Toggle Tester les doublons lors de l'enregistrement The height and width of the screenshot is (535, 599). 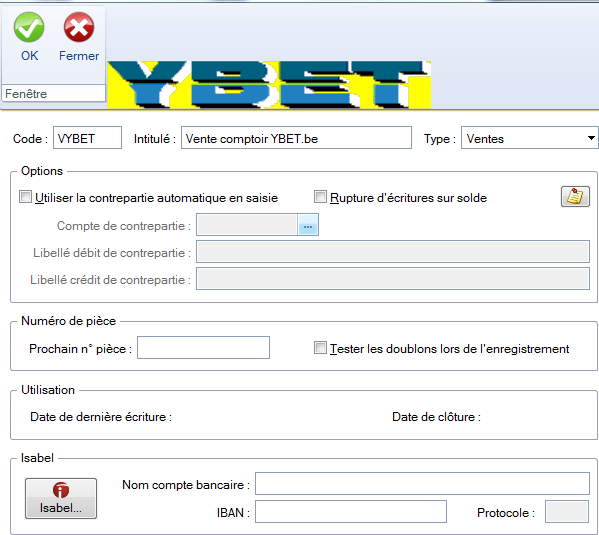click(x=320, y=348)
